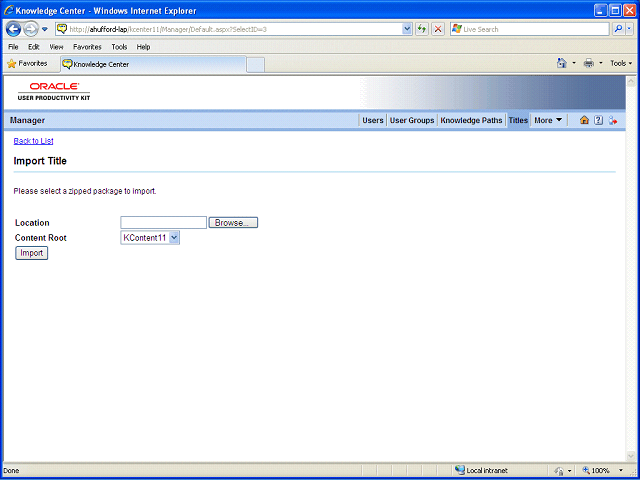Image resolution: width=640 pixels, height=480 pixels.
Task: Switch to the Titles tab
Action: (x=518, y=120)
